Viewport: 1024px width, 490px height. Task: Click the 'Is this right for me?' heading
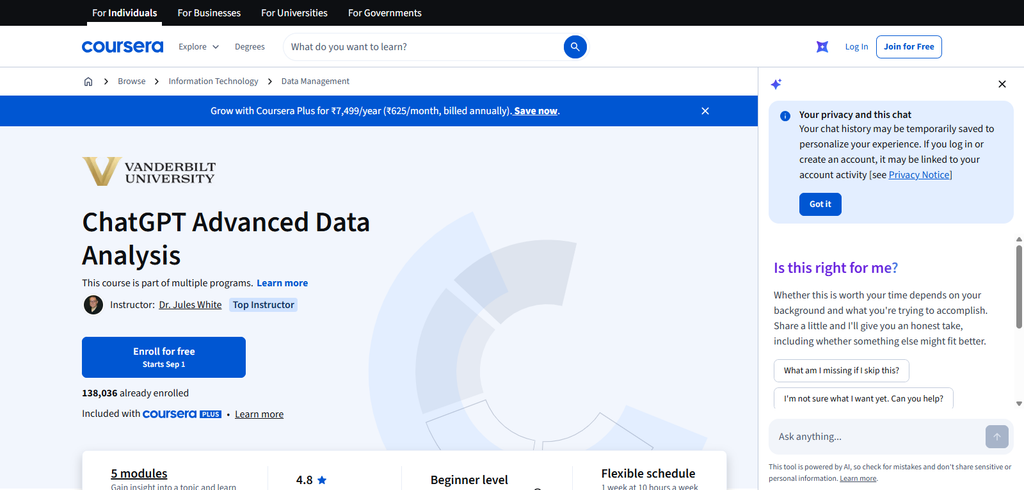coord(836,268)
